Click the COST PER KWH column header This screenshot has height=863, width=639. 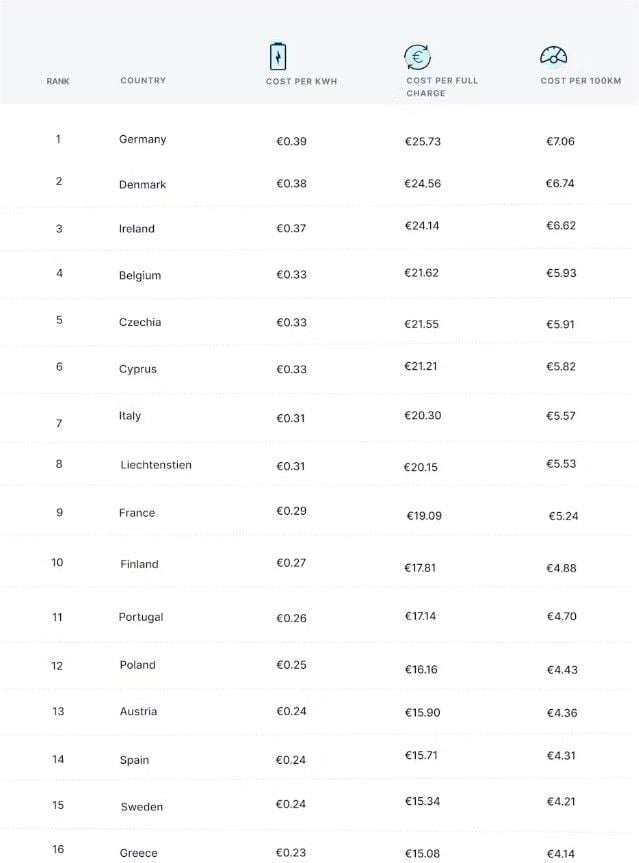(x=301, y=81)
